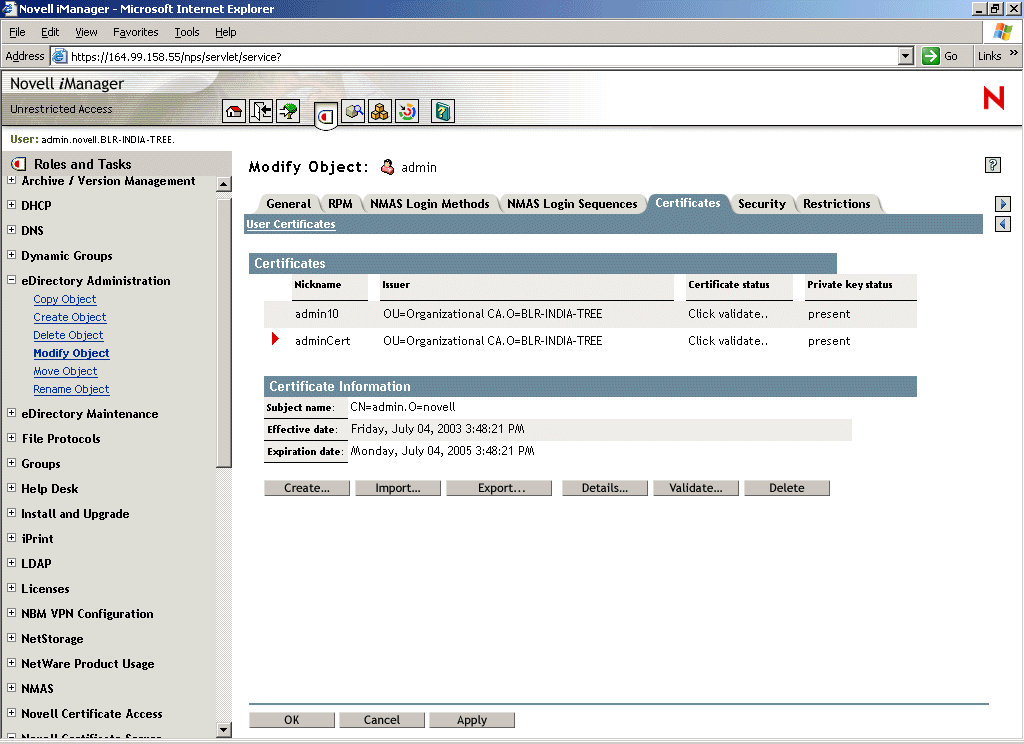1024x744 pixels.
Task: Expand the NMAS role
Action: (11, 688)
